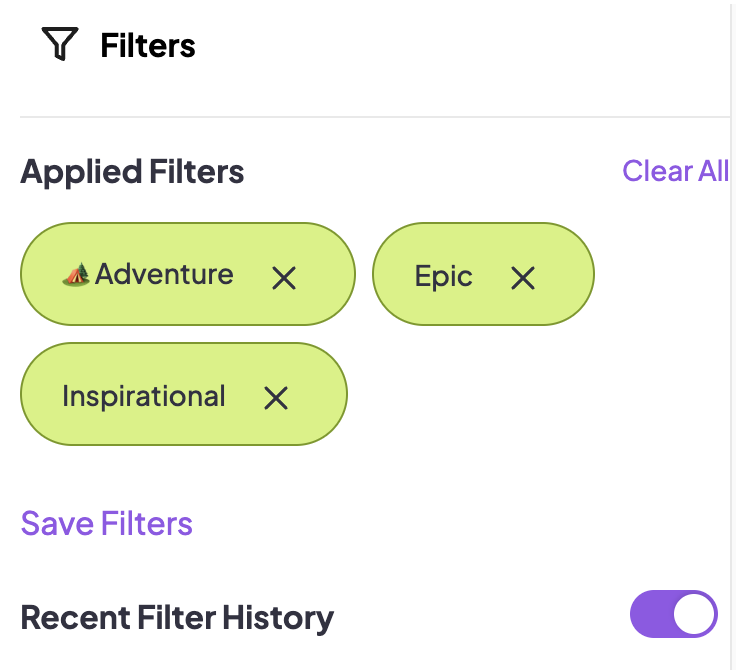736x670 pixels.
Task: Select the Adventure chip label text
Action: coord(164,274)
